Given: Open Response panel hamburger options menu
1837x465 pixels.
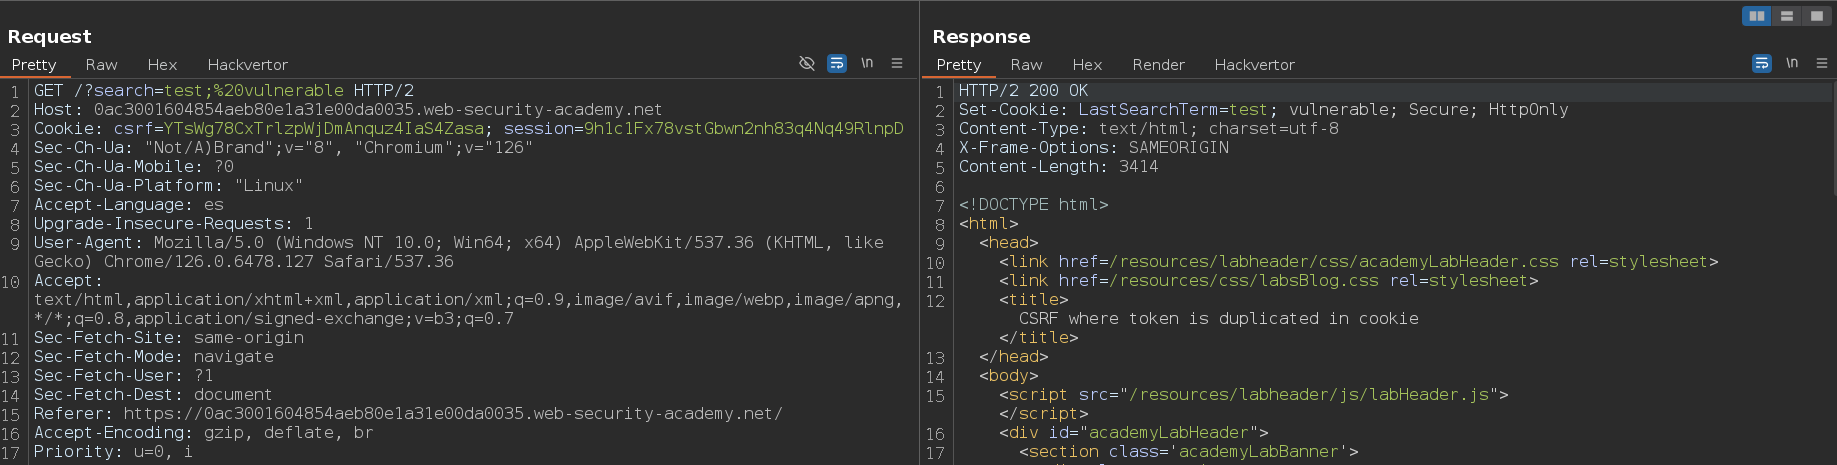Looking at the screenshot, I should [x=1822, y=63].
